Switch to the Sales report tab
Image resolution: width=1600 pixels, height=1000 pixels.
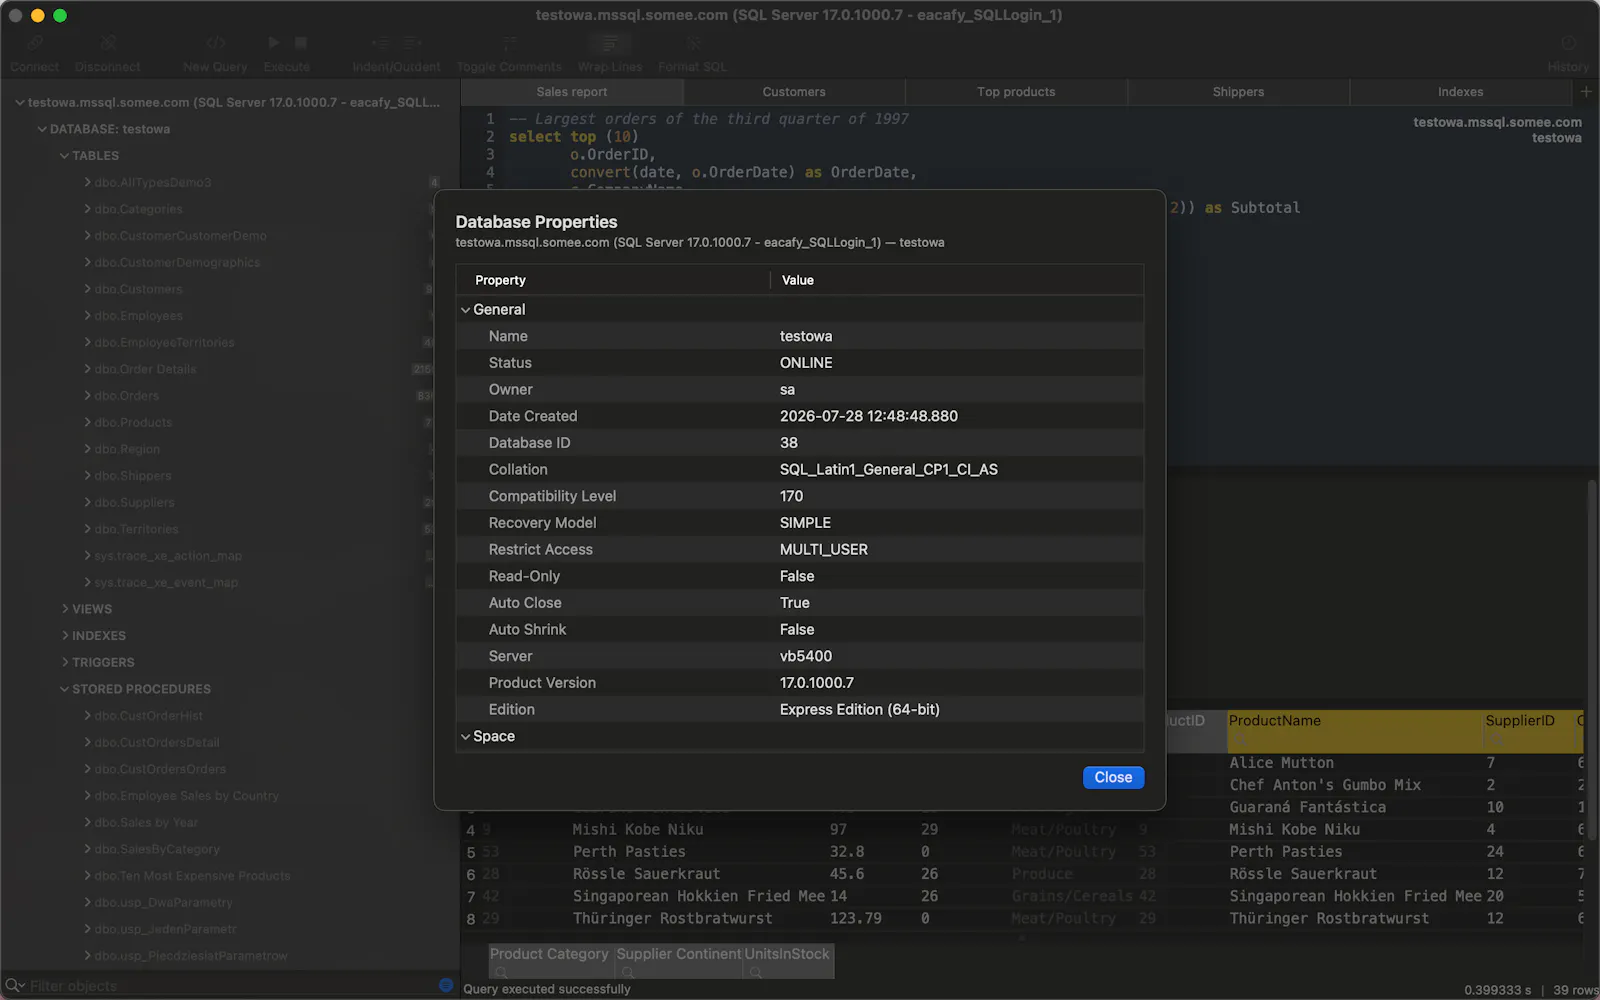tap(572, 92)
